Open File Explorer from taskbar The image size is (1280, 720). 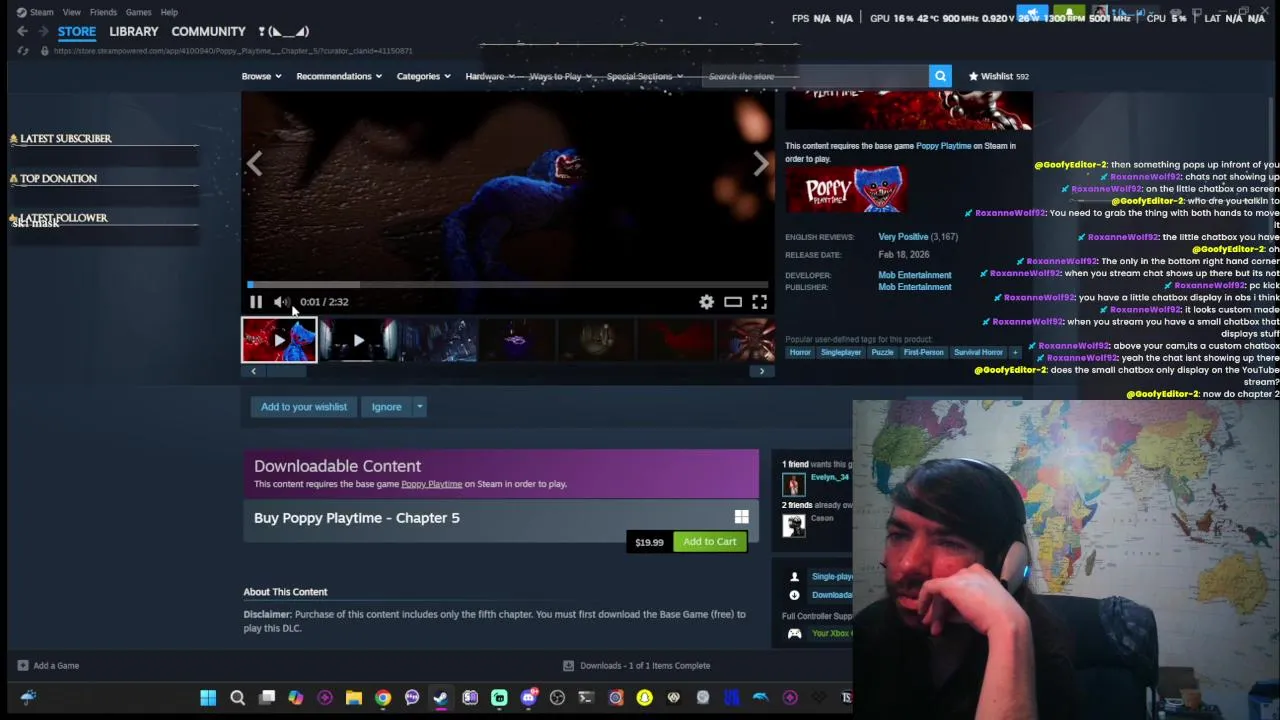354,698
